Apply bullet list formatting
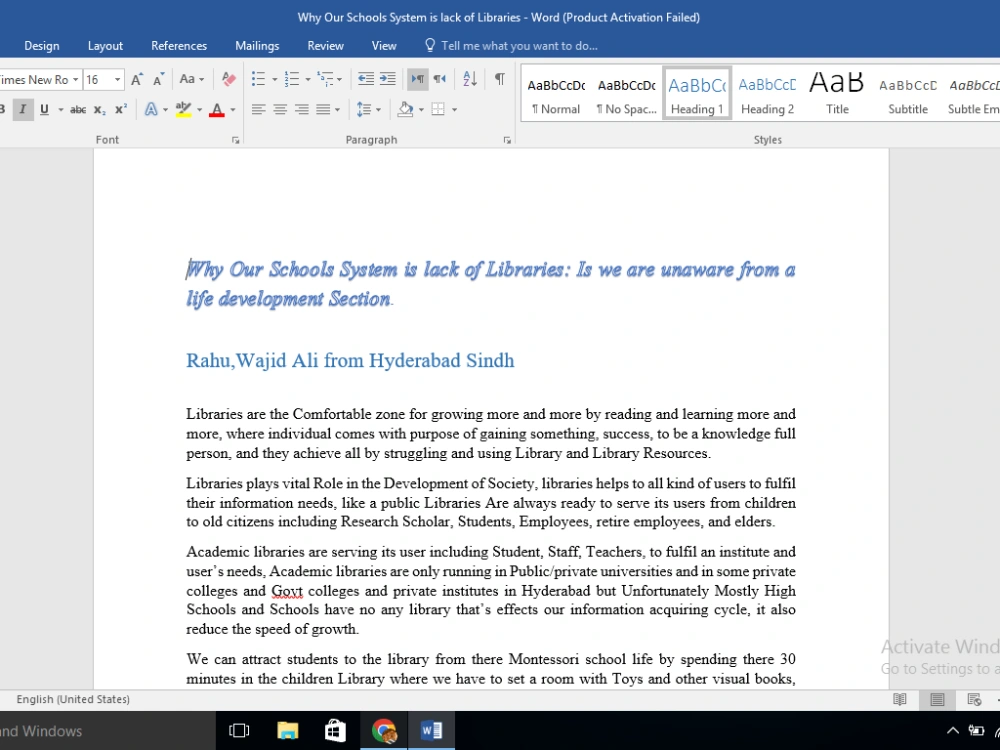This screenshot has width=1000, height=750. (258, 79)
